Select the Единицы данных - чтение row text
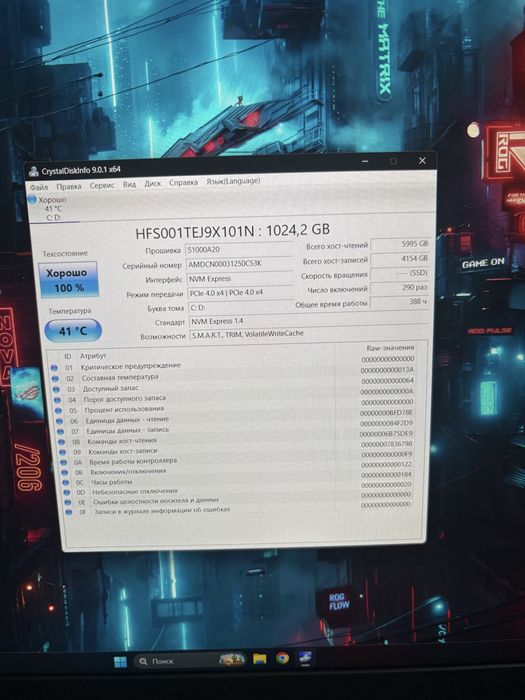 point(127,420)
